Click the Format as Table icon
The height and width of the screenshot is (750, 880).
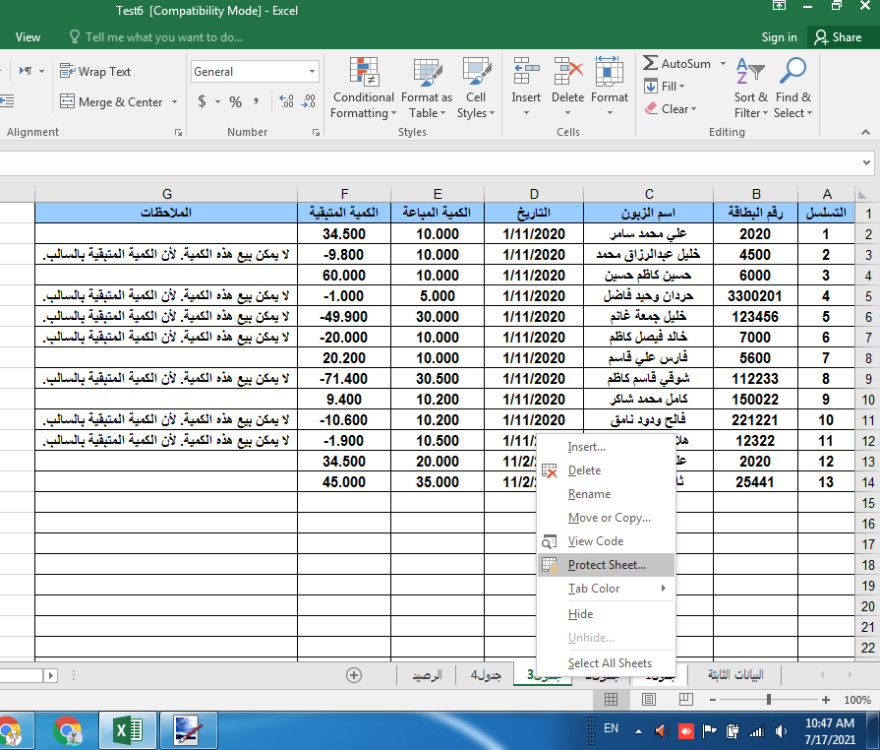click(x=427, y=88)
